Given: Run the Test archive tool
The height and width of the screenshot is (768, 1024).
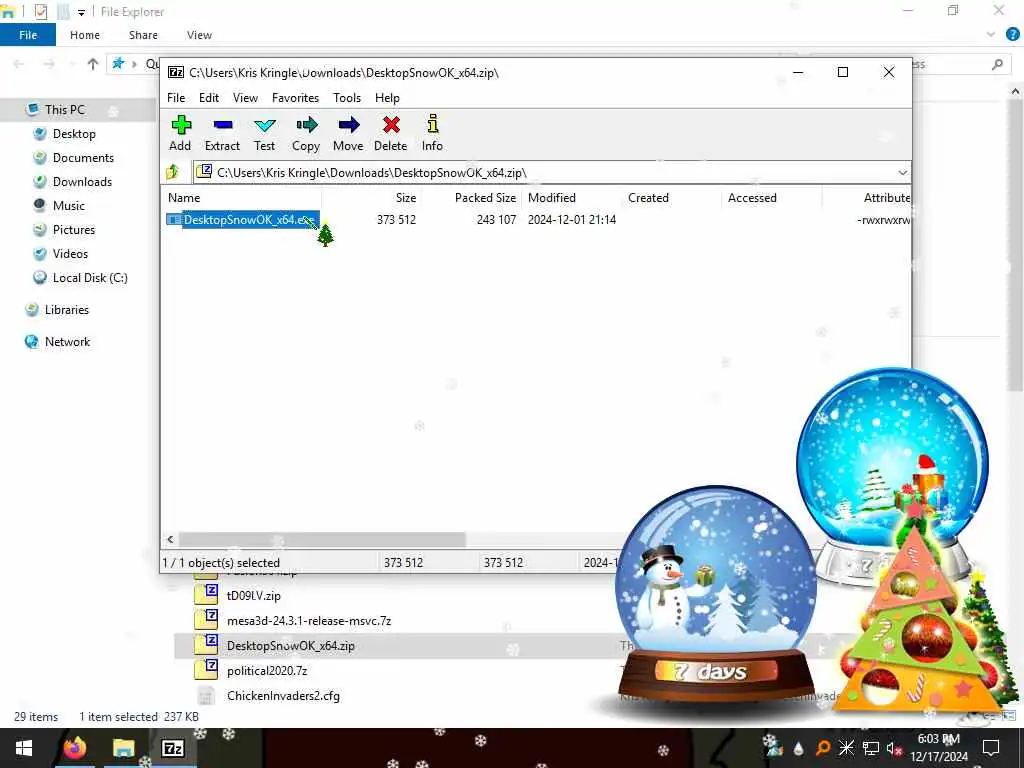Looking at the screenshot, I should click(264, 133).
